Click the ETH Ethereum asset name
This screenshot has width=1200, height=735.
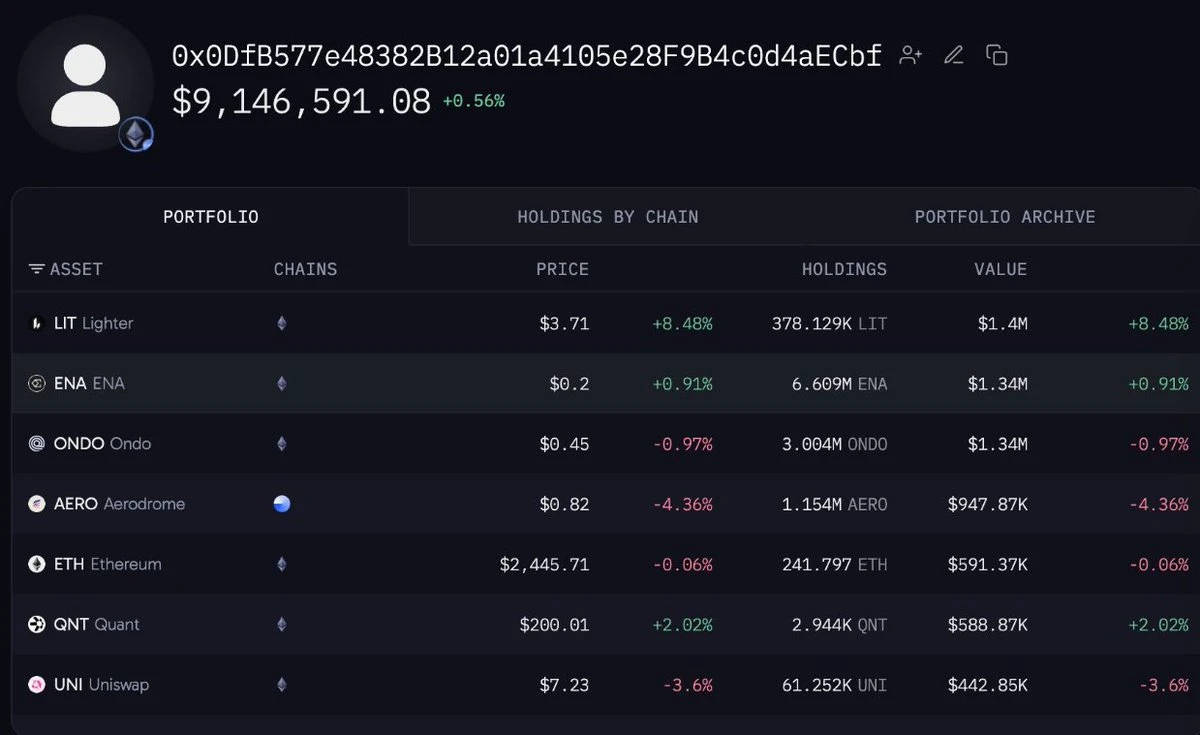(107, 564)
